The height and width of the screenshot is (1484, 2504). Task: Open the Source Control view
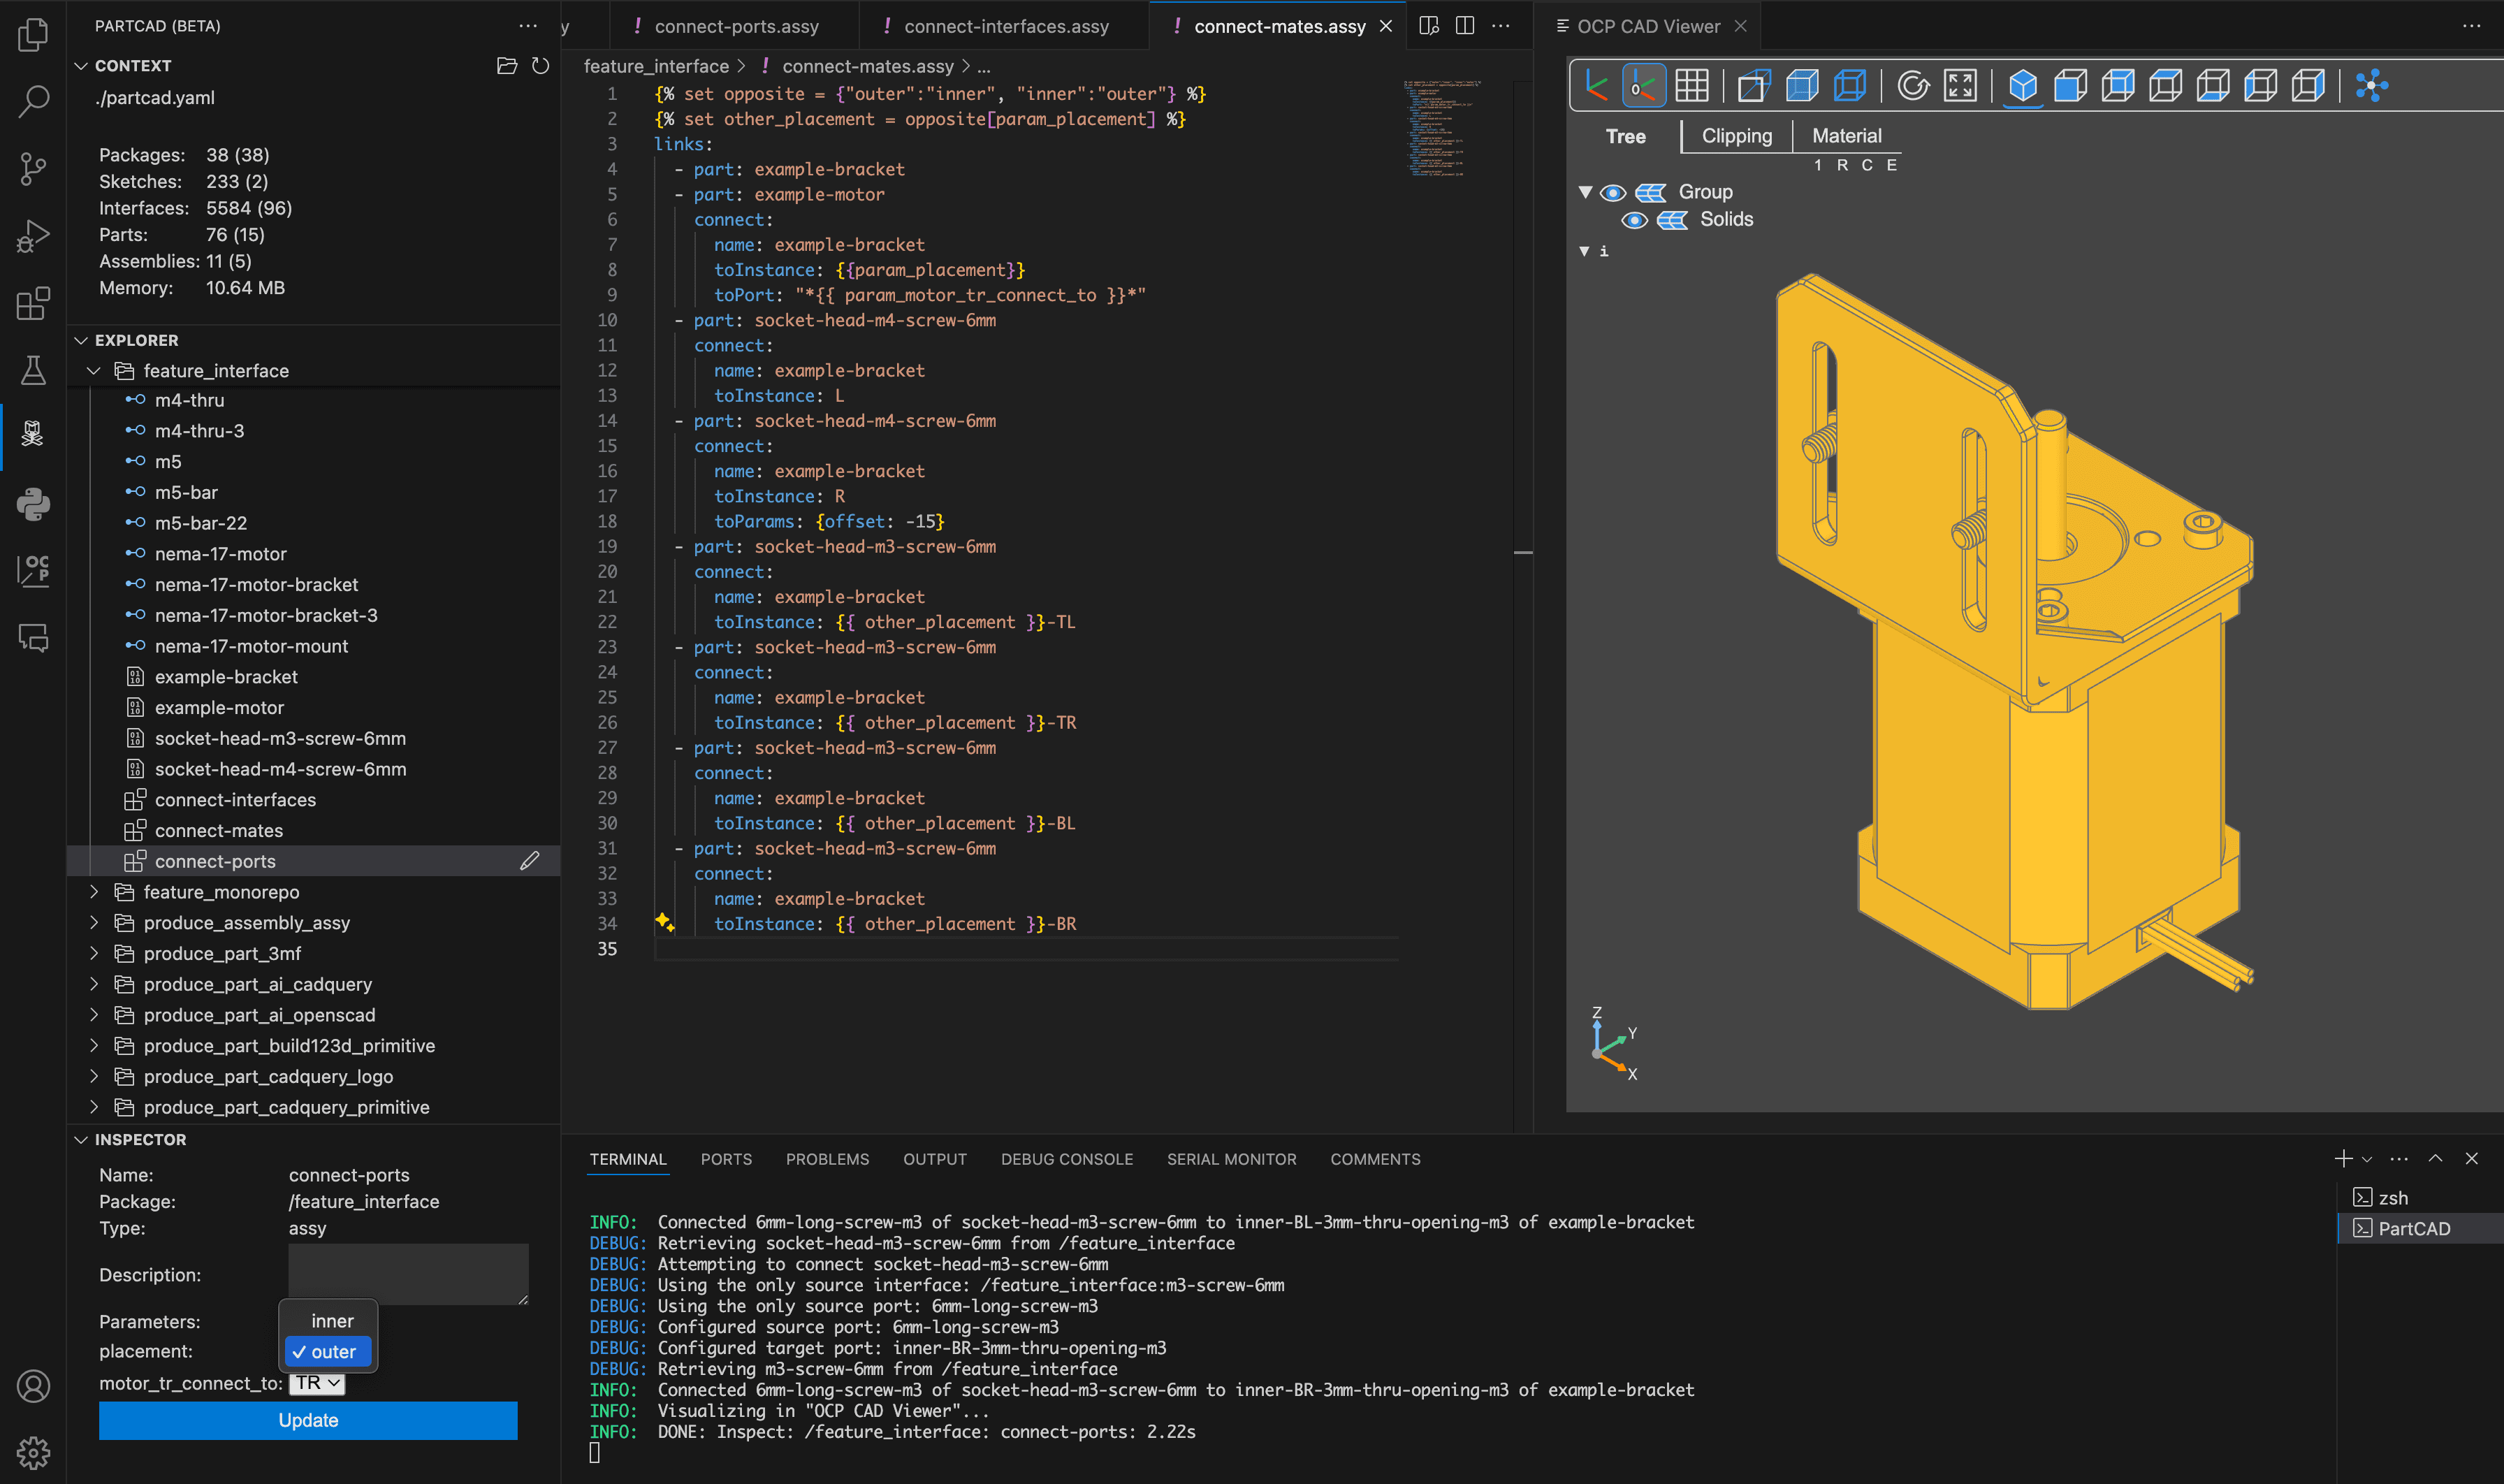33,168
